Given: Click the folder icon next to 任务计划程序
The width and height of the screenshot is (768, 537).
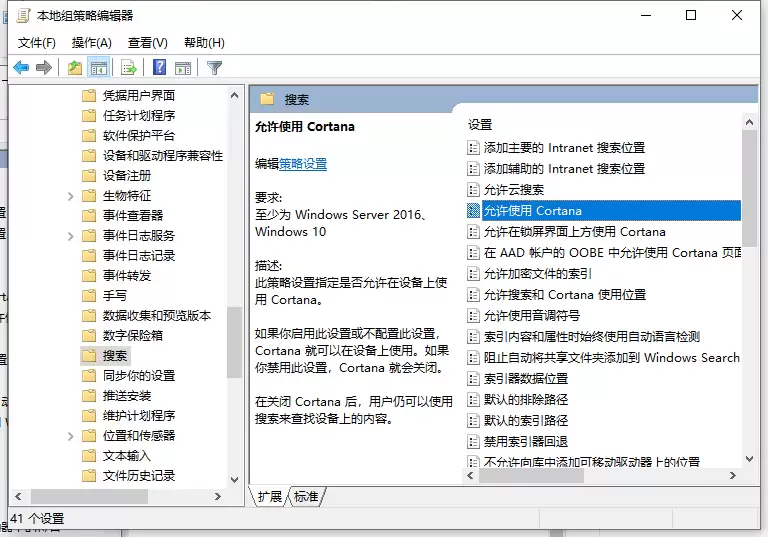Looking at the screenshot, I should pos(89,115).
